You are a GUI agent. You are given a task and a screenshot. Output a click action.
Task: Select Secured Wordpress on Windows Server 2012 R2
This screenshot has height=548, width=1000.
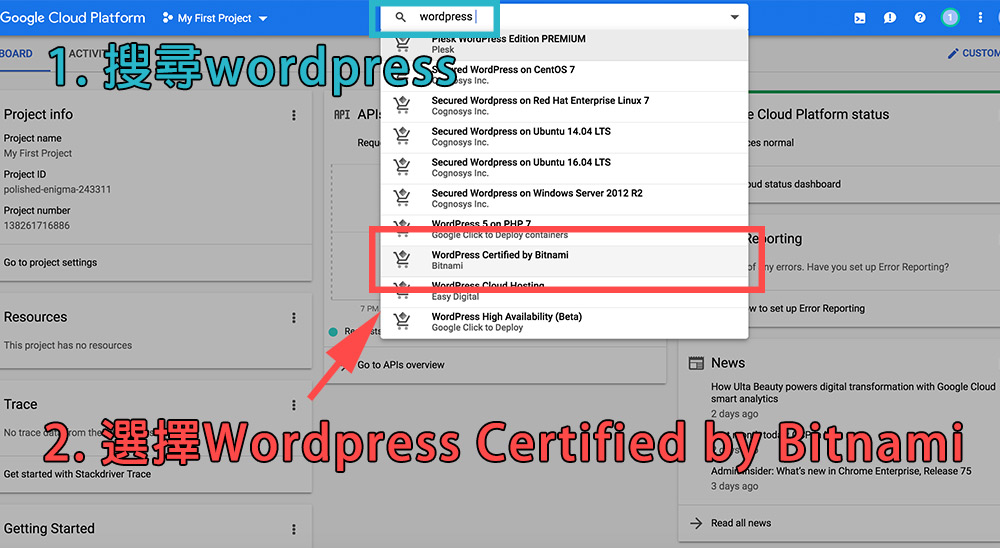[564, 198]
